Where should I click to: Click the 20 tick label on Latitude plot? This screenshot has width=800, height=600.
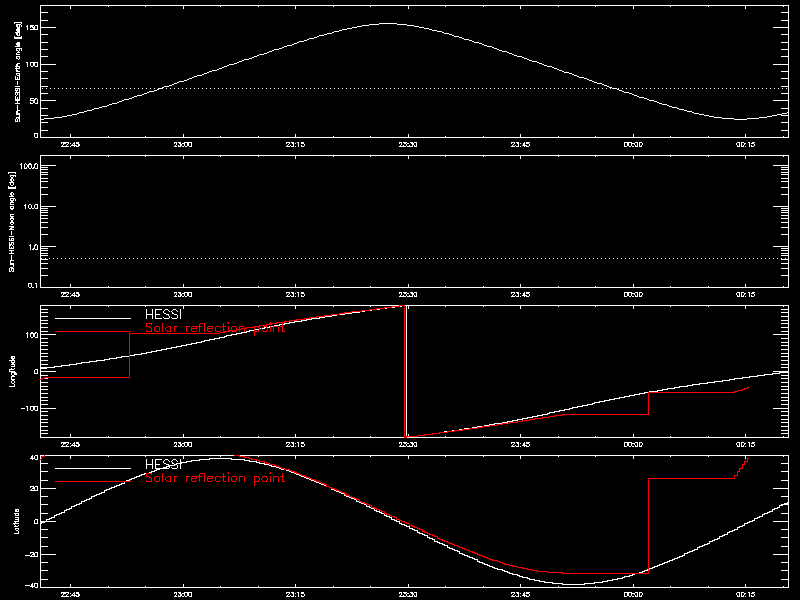[x=34, y=489]
